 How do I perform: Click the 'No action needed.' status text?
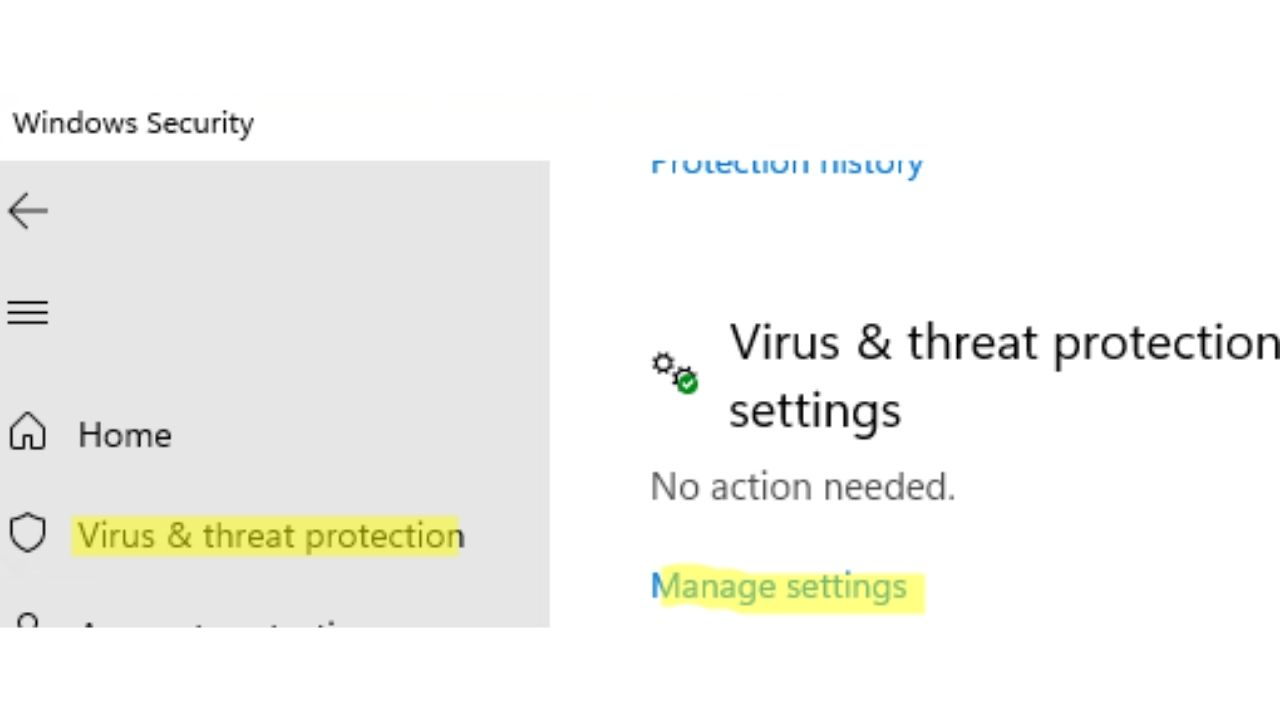803,487
